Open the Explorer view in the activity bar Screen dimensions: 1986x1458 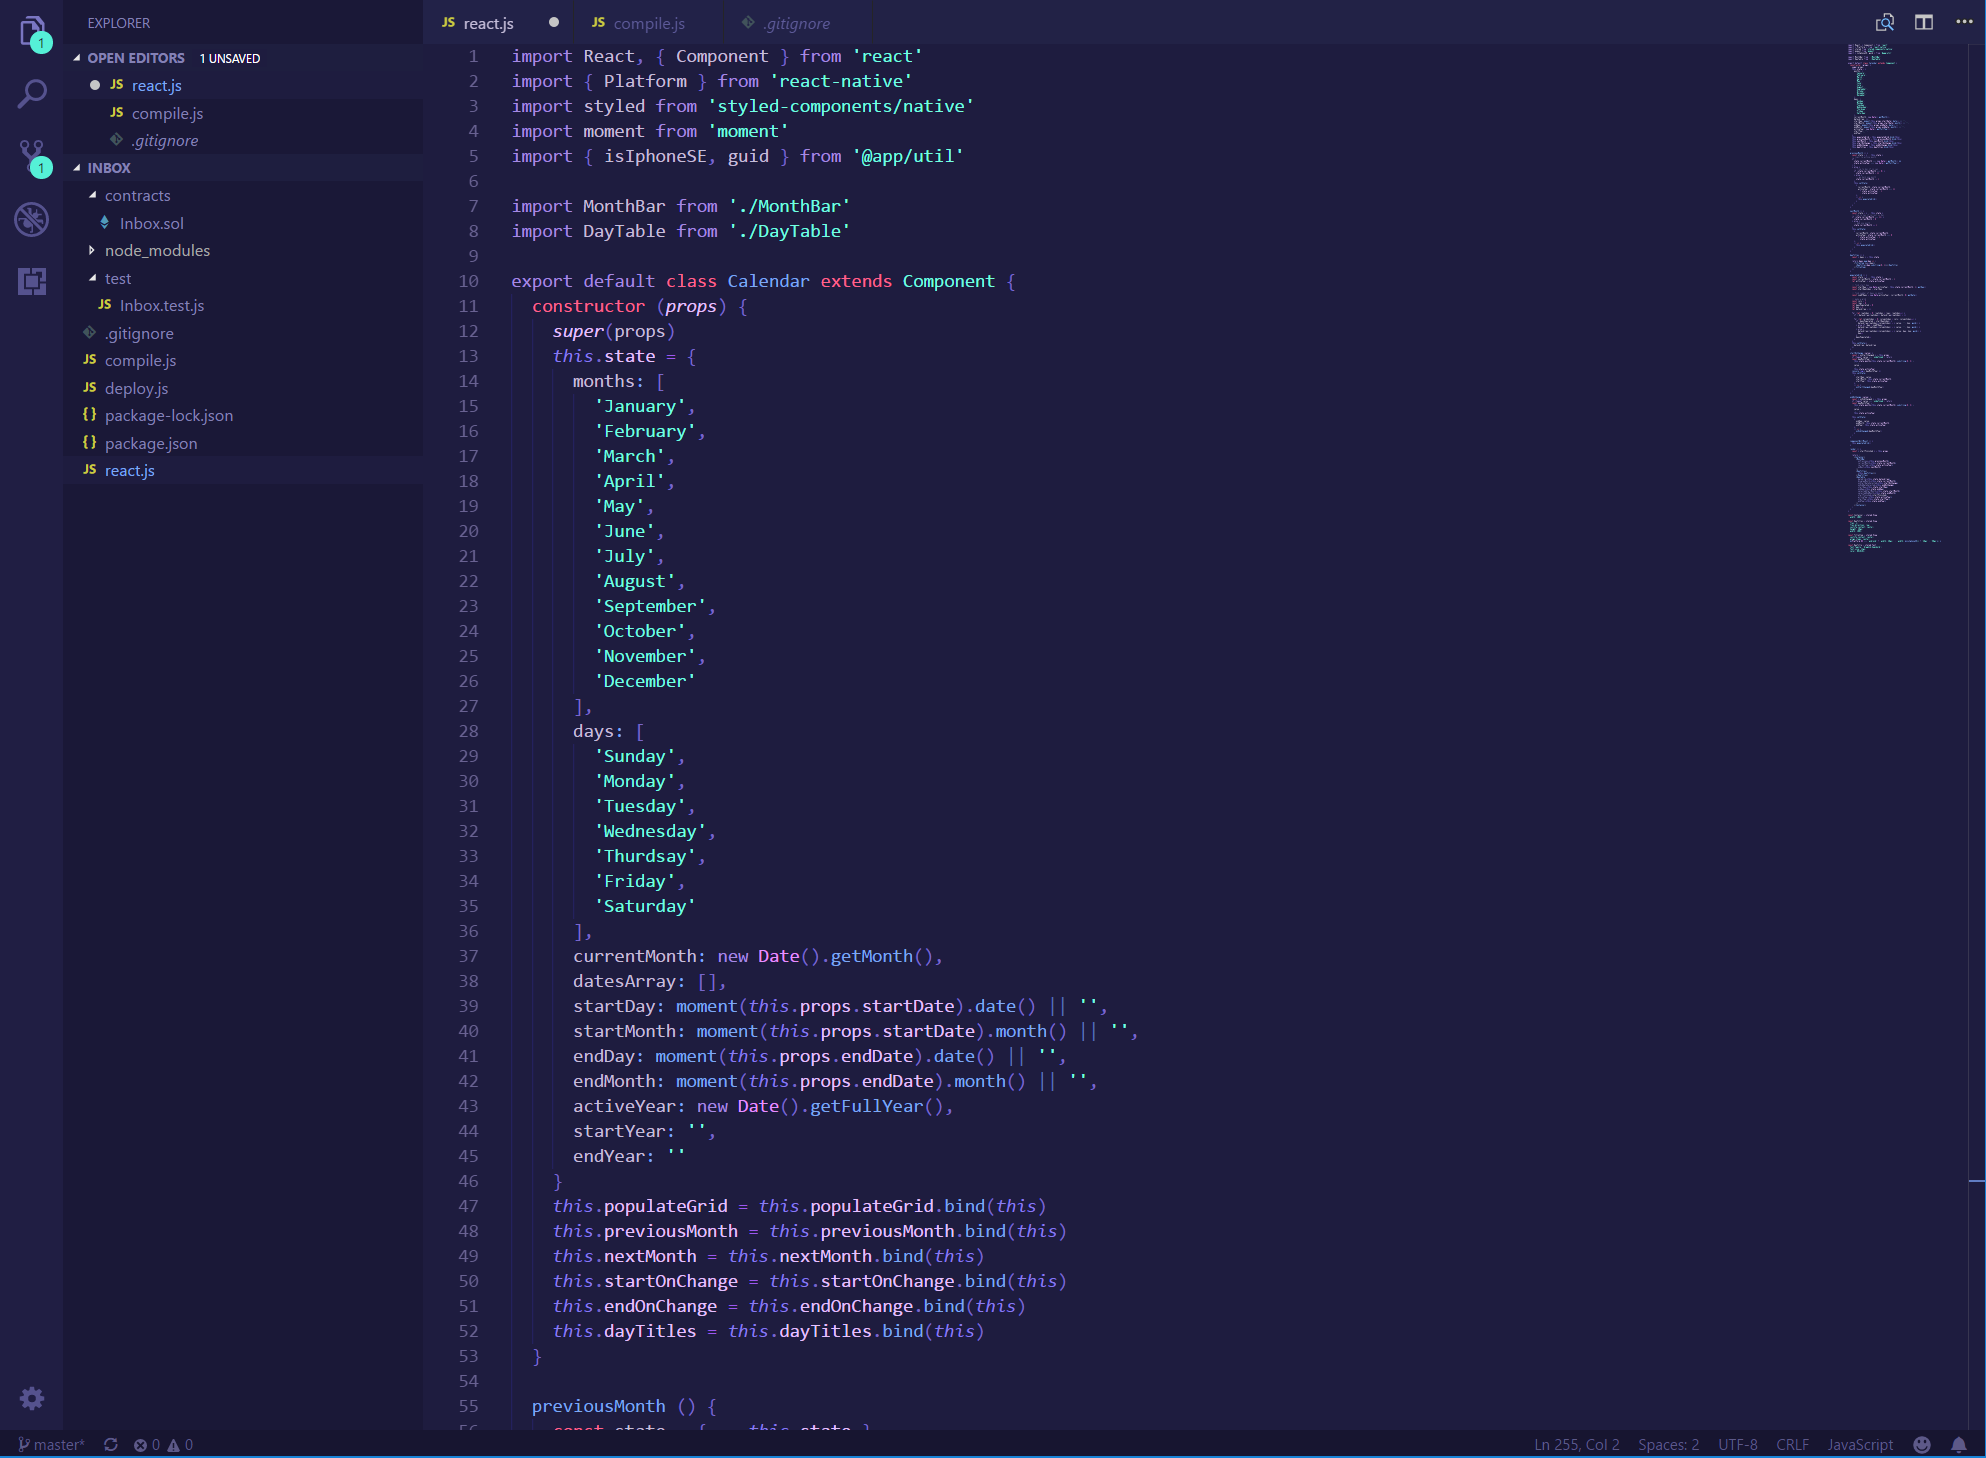[x=32, y=32]
